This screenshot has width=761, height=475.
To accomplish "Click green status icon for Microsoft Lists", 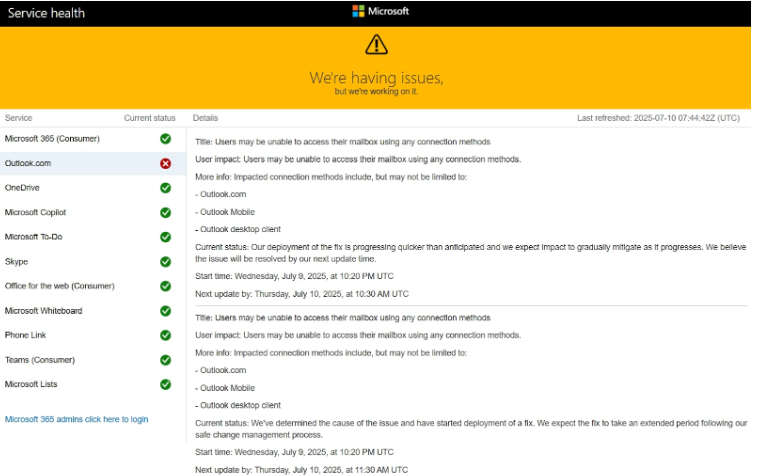I will click(165, 384).
